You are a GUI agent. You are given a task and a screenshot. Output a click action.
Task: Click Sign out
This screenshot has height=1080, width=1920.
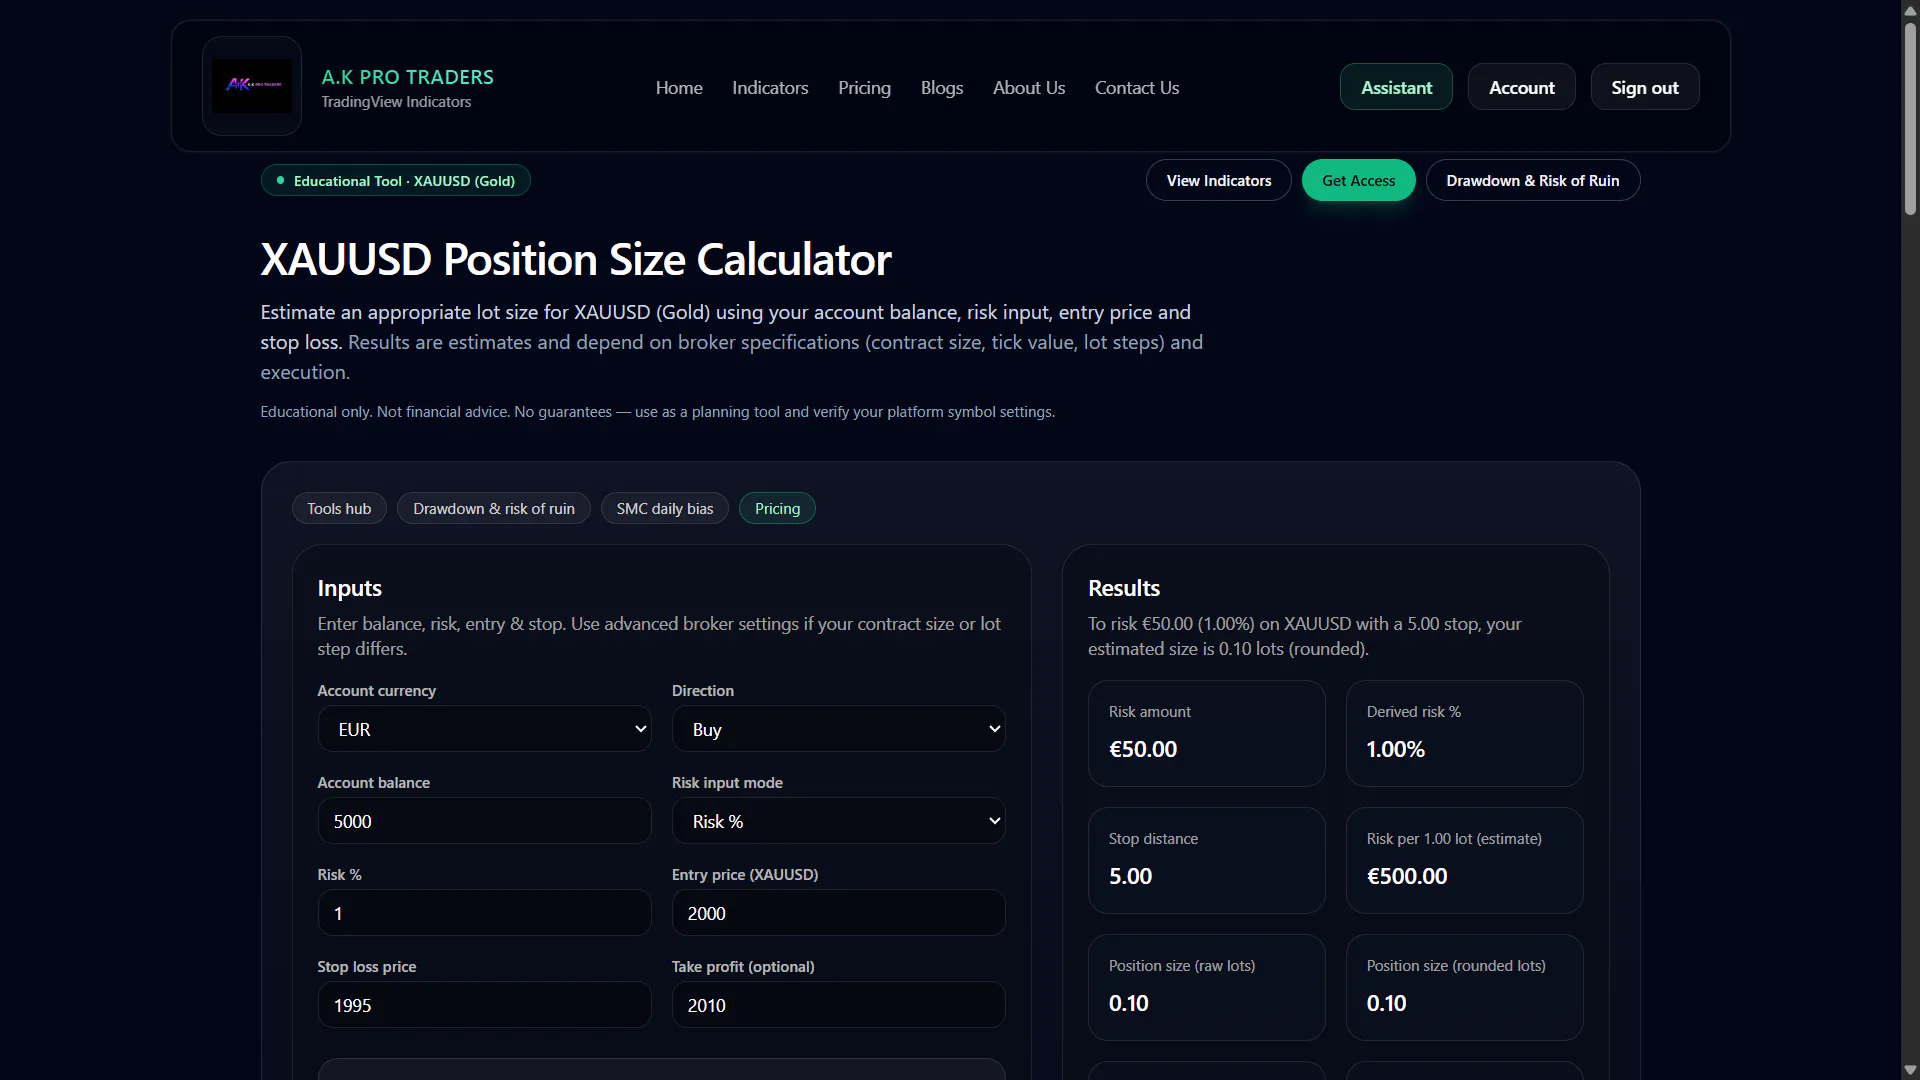[x=1645, y=87]
